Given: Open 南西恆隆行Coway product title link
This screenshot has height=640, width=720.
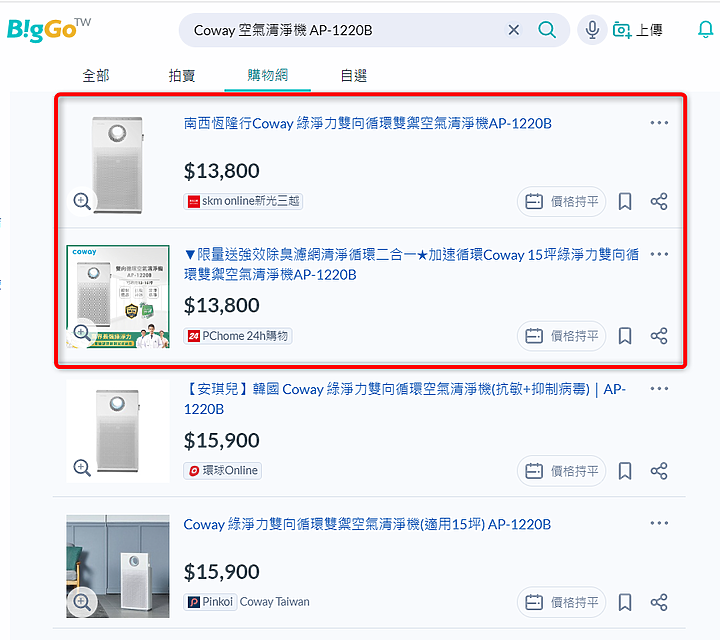Looking at the screenshot, I should pyautogui.click(x=367, y=123).
